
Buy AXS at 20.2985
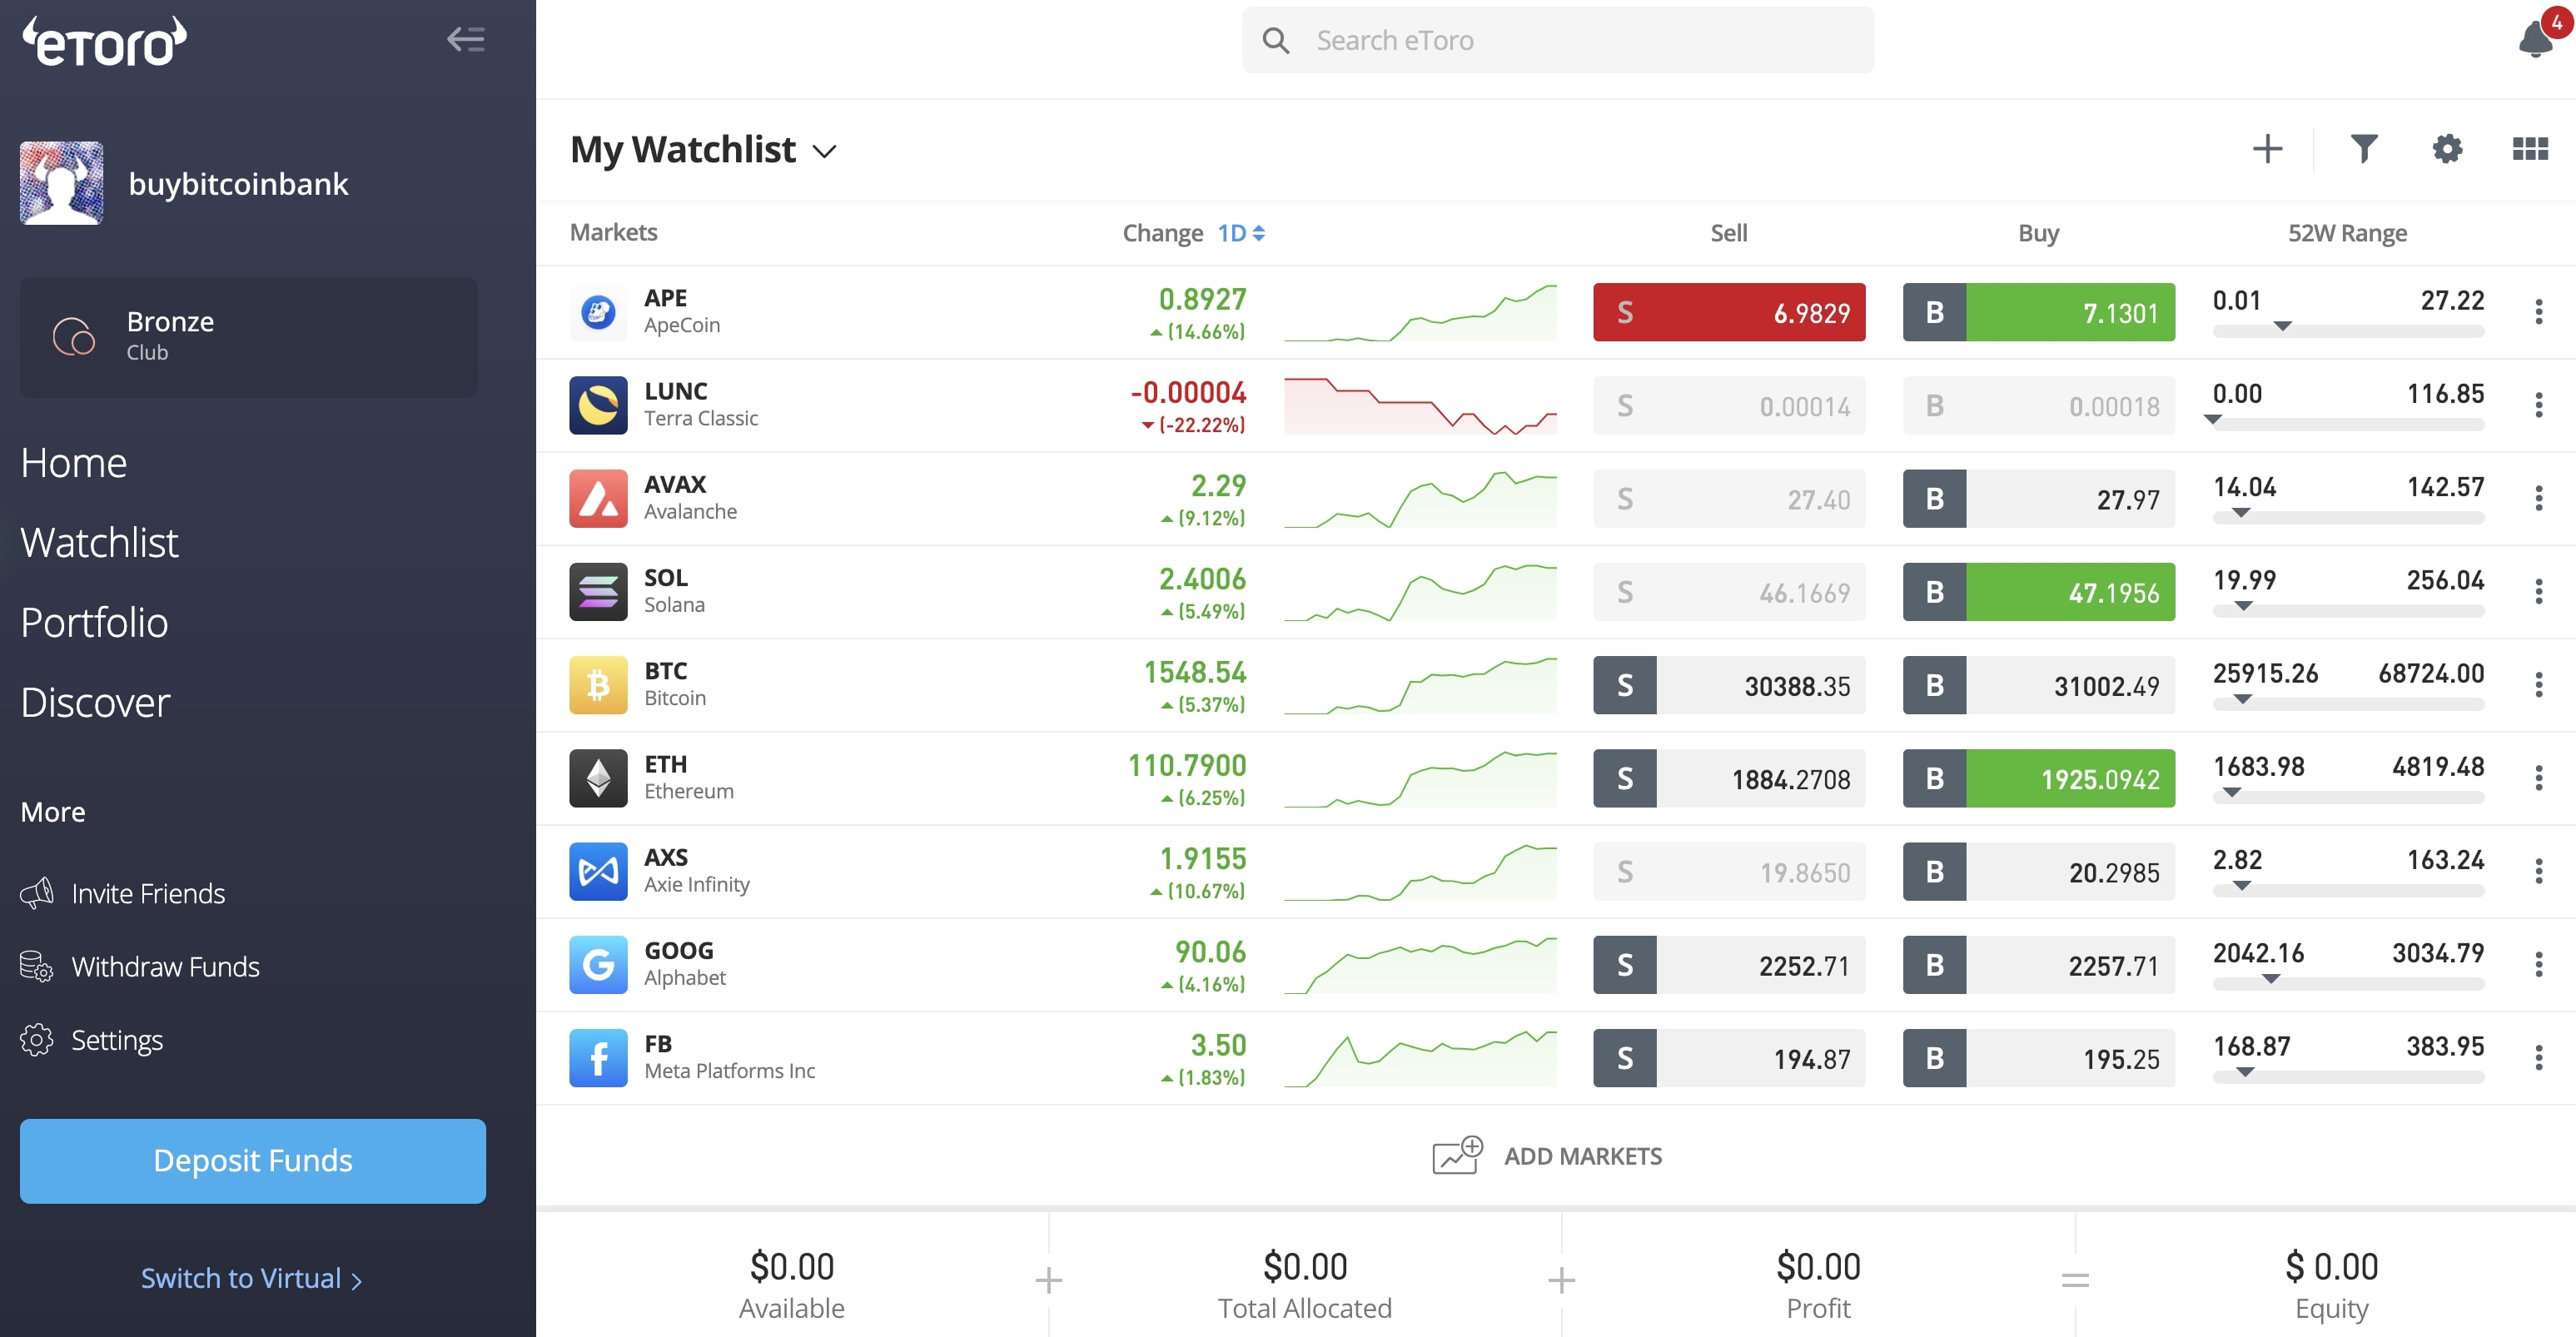(x=2039, y=871)
